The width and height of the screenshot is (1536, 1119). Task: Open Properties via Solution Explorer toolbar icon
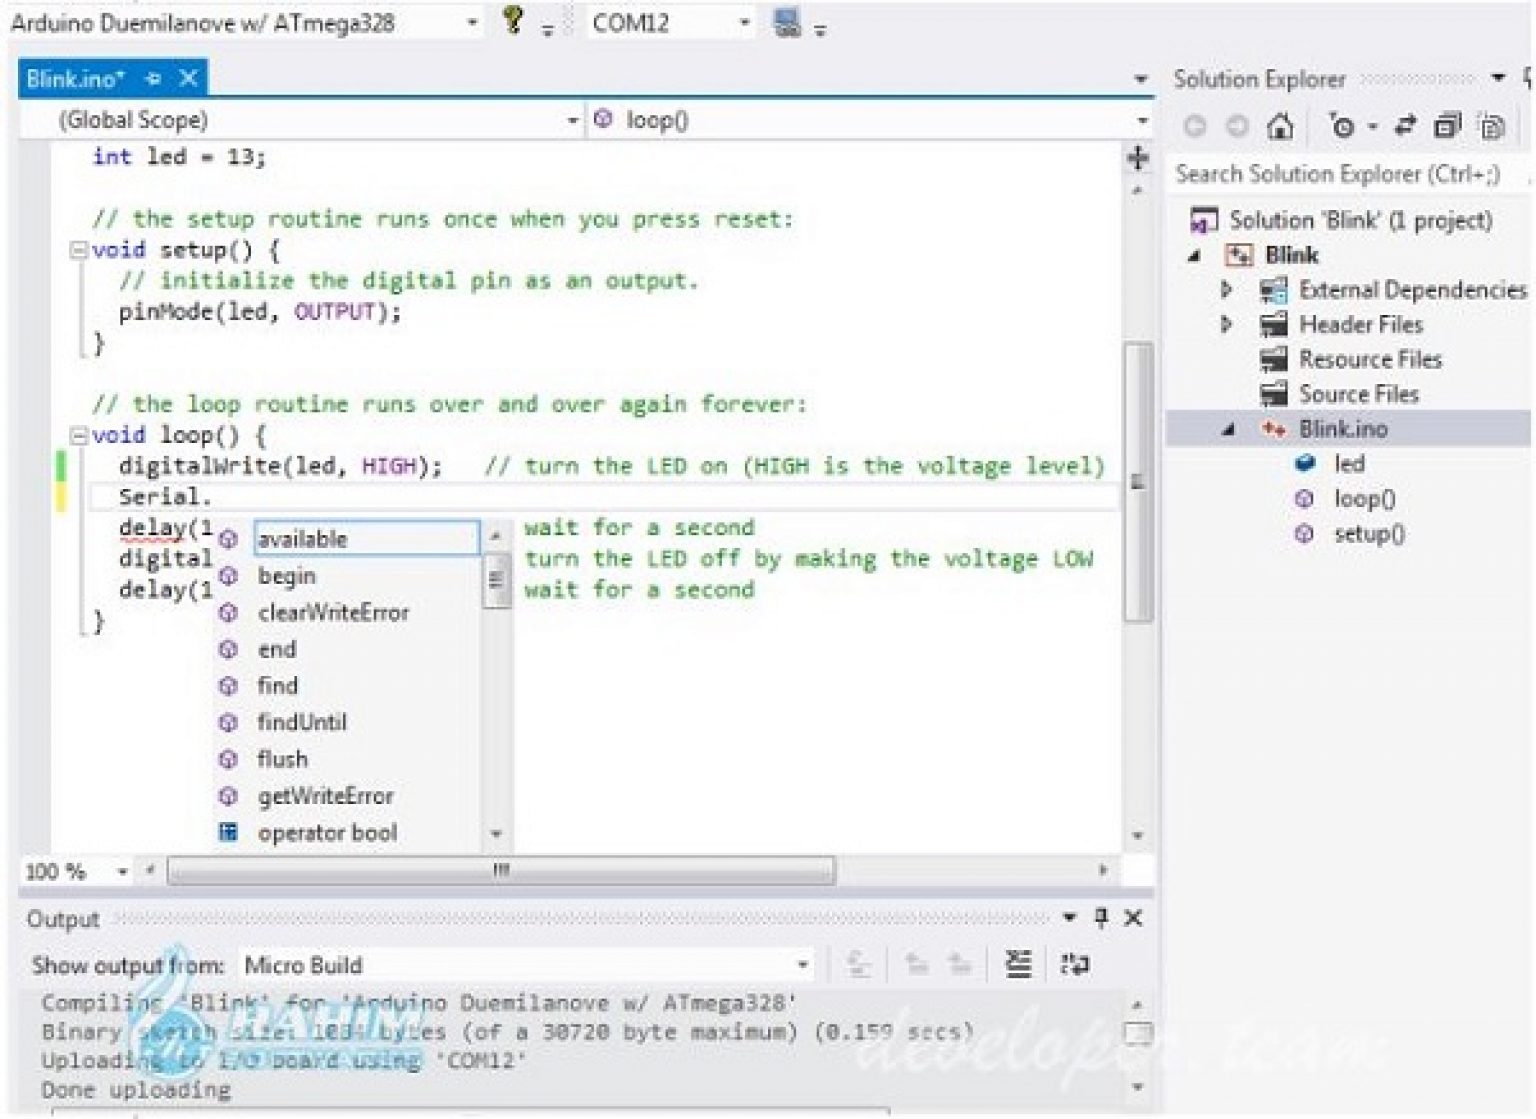point(1492,127)
